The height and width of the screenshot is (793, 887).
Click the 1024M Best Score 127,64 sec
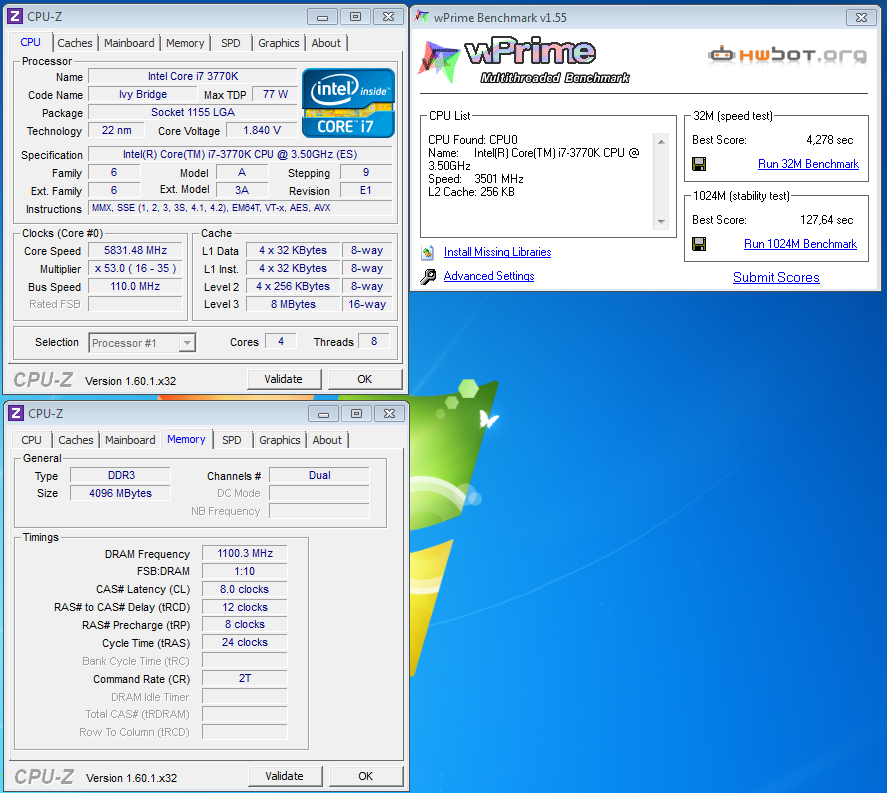tap(826, 219)
